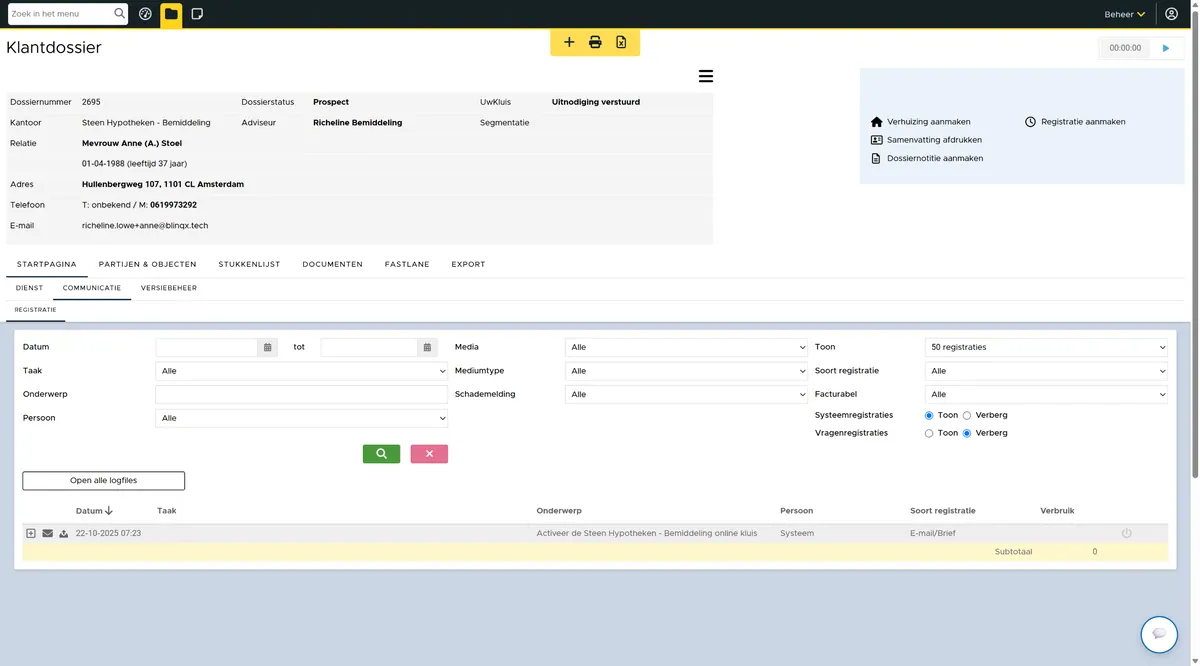This screenshot has width=1200, height=666.
Task: Click the power icon at the registration row end
Action: [x=1127, y=534]
